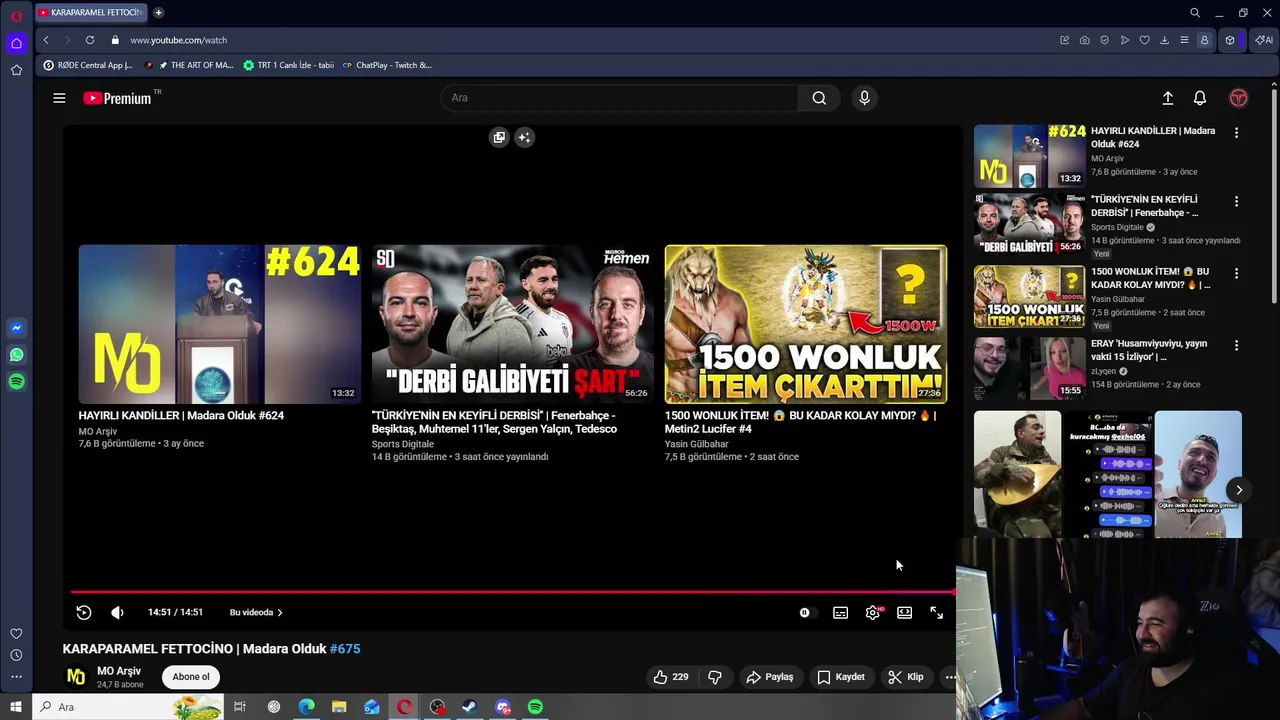
Task: Launch Steam from the taskbar
Action: tap(469, 707)
